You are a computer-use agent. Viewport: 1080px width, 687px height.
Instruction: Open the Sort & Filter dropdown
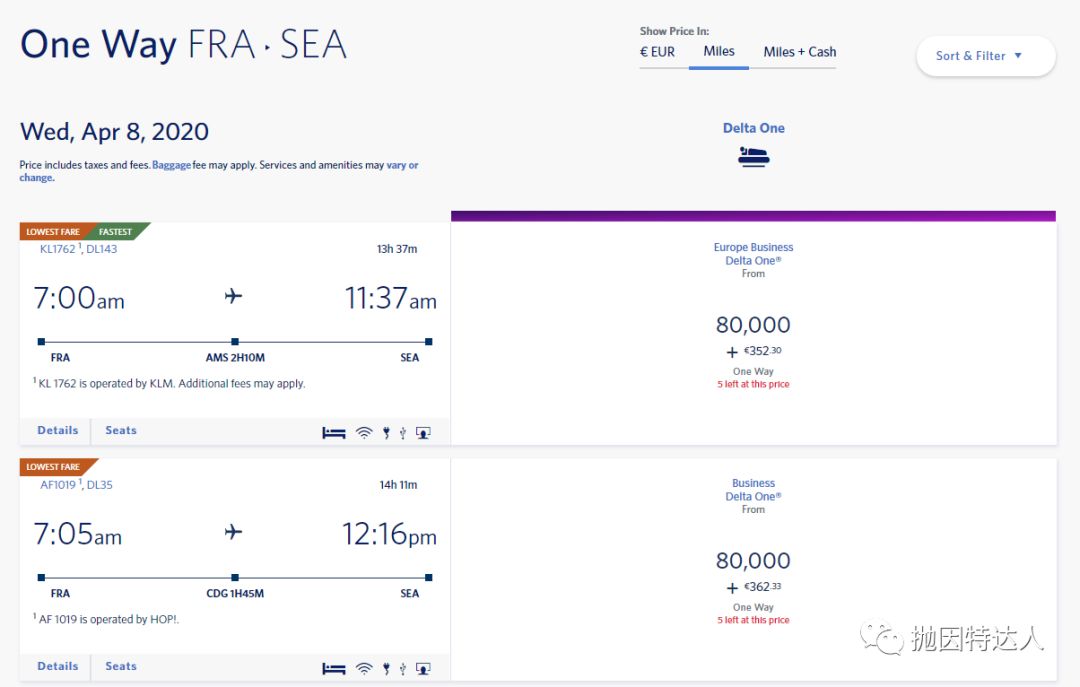coord(985,56)
